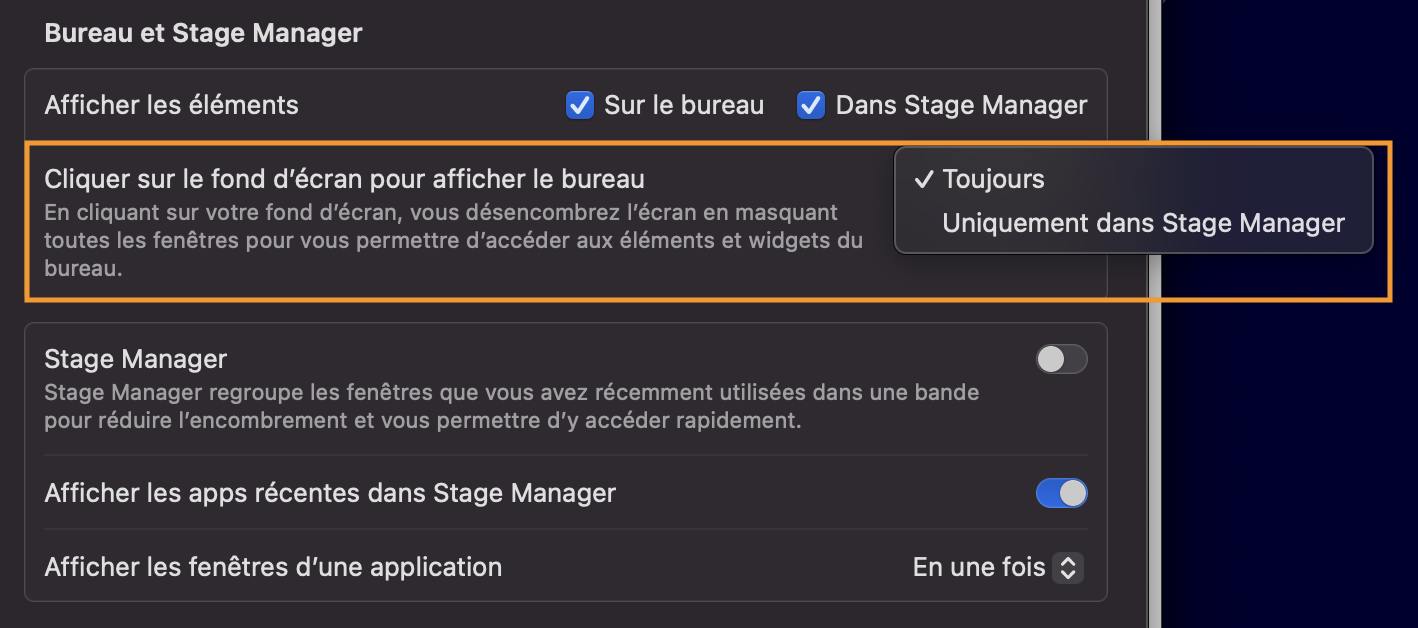Click the "Bureau et Stage Manager" heading

click(x=203, y=33)
